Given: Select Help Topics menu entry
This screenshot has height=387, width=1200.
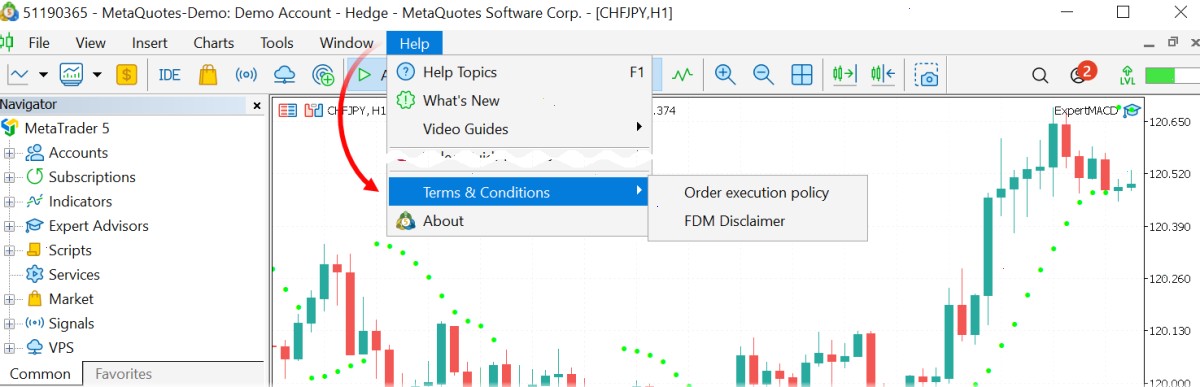Looking at the screenshot, I should tap(520, 72).
